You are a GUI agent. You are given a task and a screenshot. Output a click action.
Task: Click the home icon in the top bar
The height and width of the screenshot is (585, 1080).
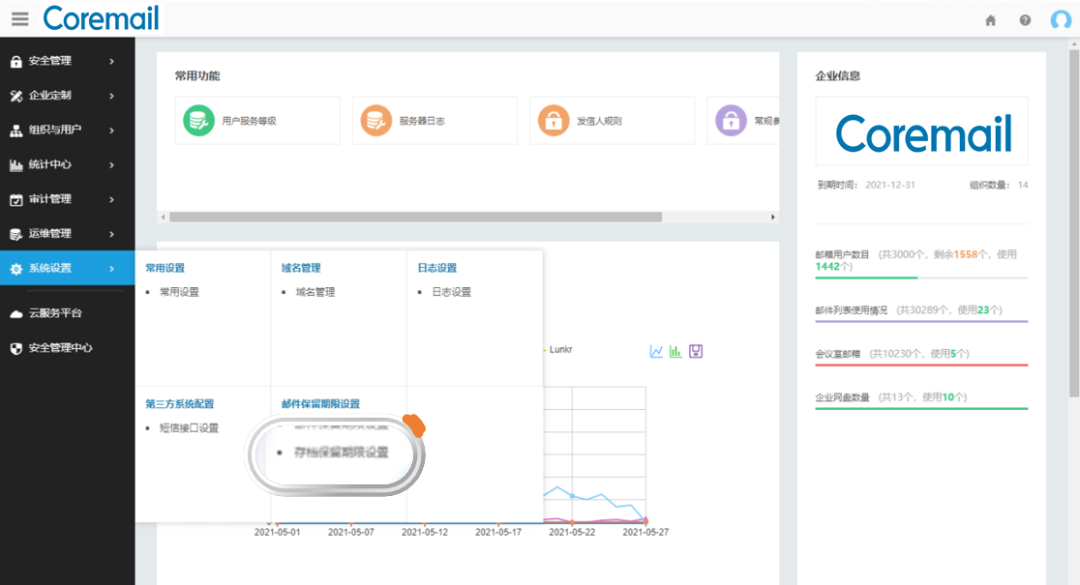[x=990, y=20]
